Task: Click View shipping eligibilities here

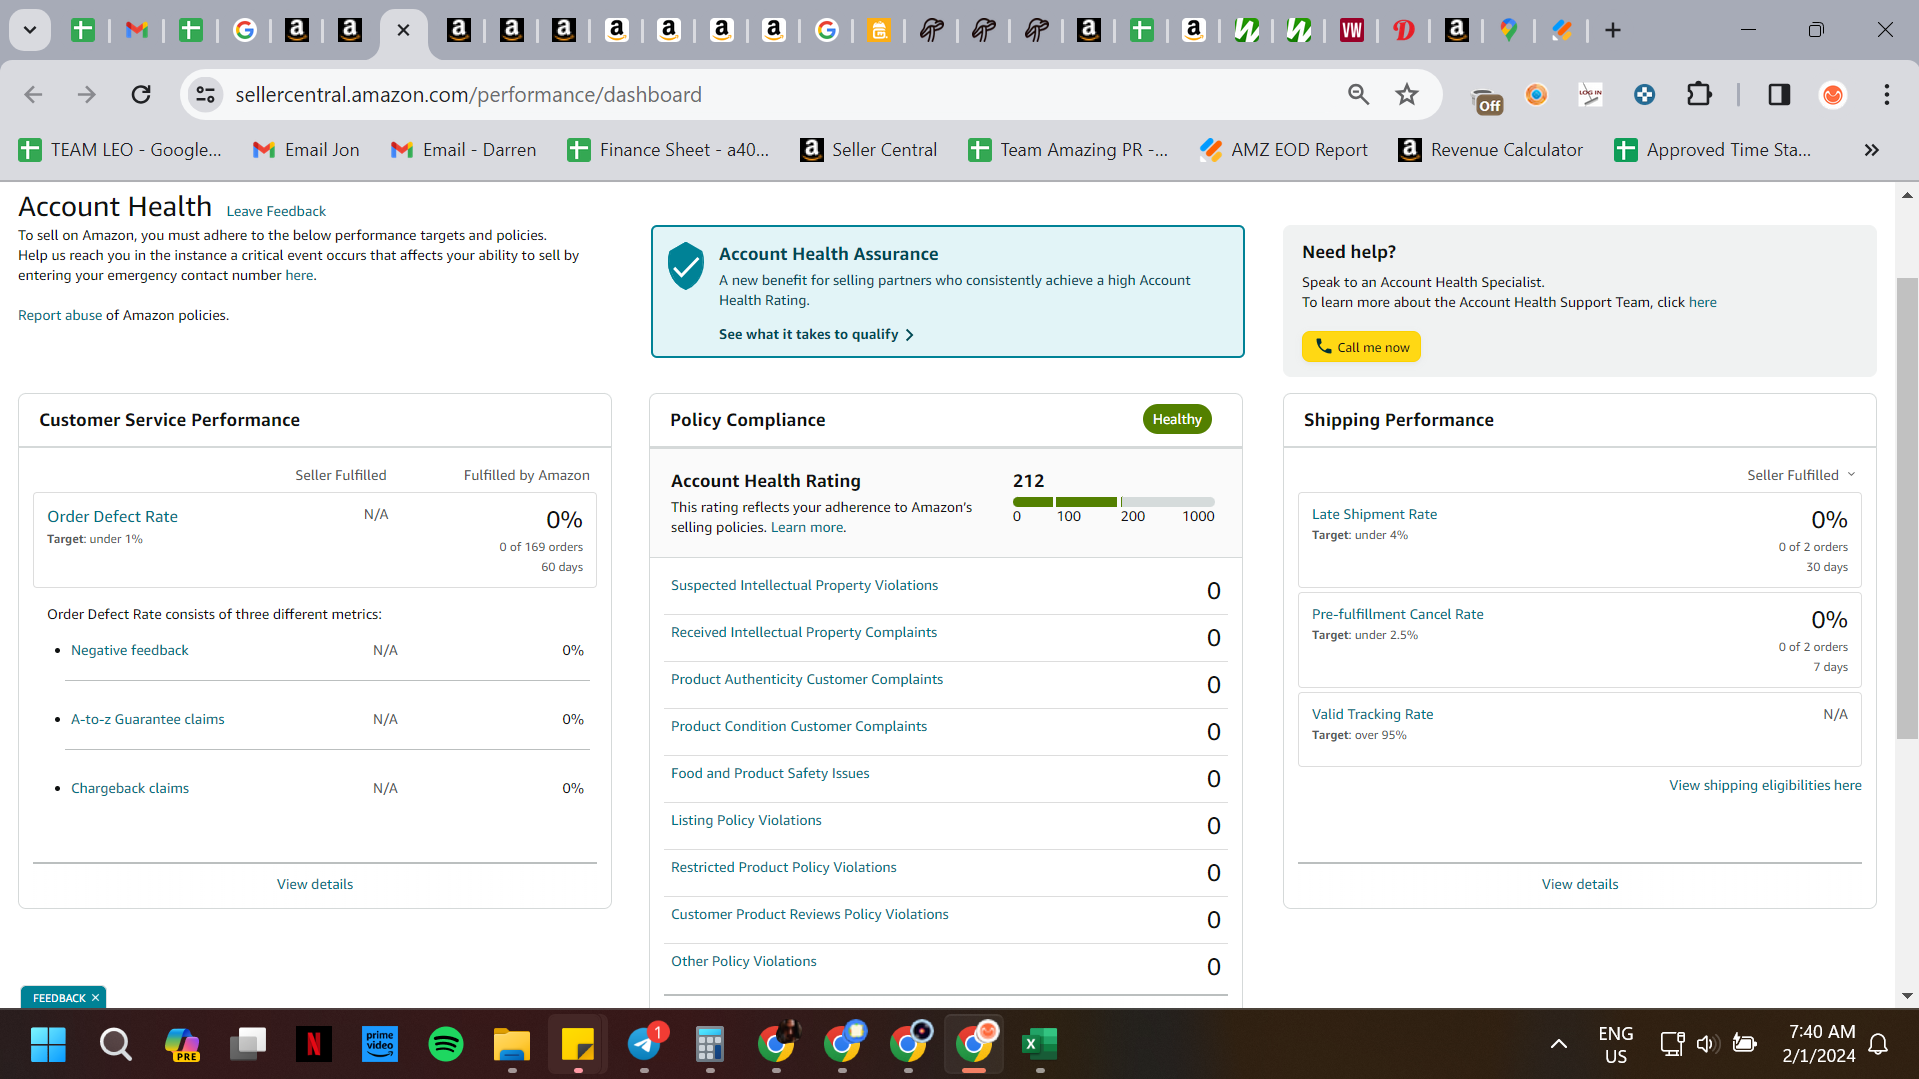Action: (1765, 785)
